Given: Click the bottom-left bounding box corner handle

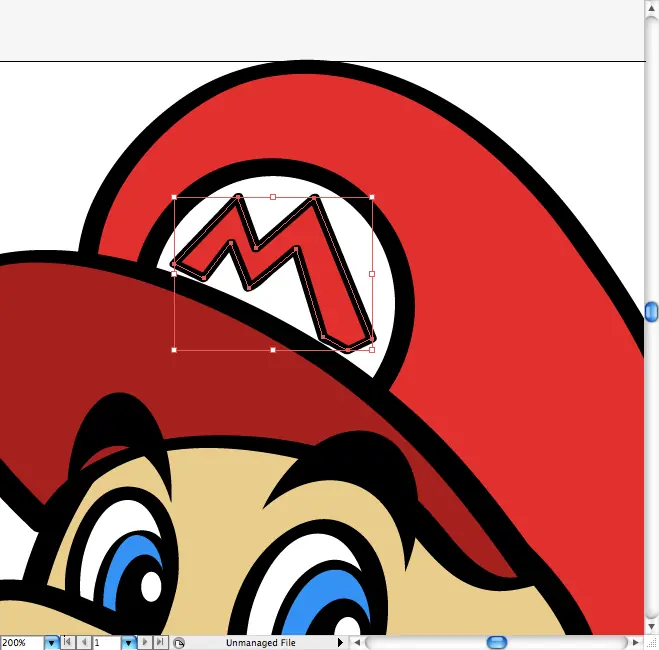Looking at the screenshot, I should tap(174, 350).
